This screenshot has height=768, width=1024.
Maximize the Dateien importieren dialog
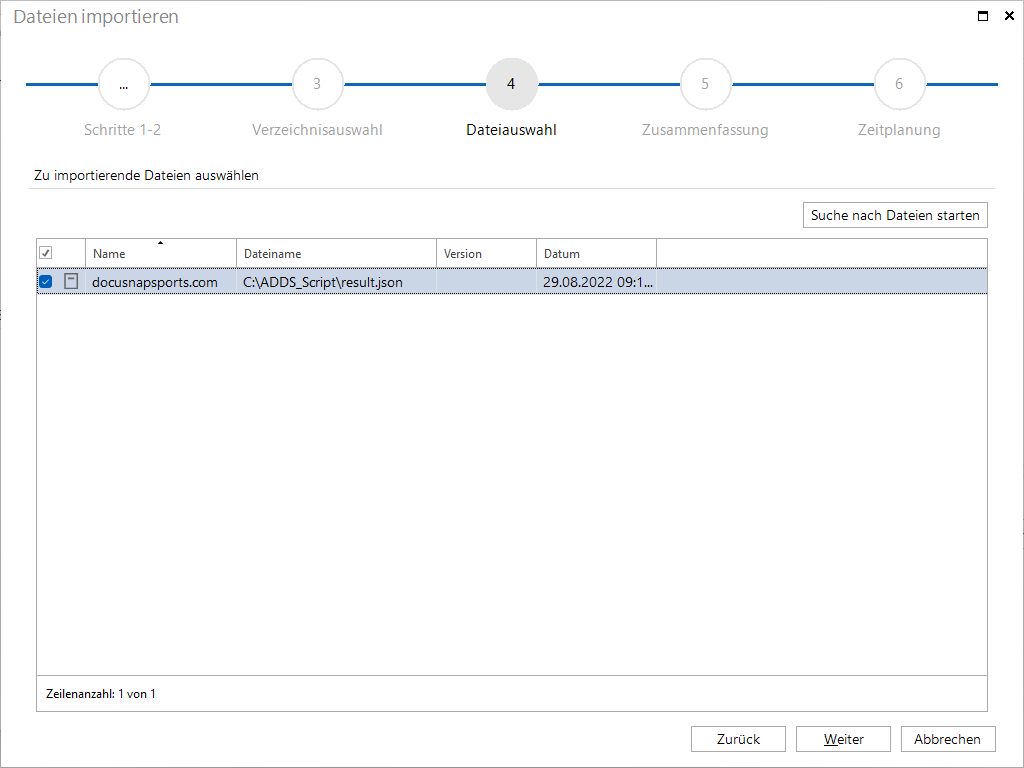tap(983, 16)
